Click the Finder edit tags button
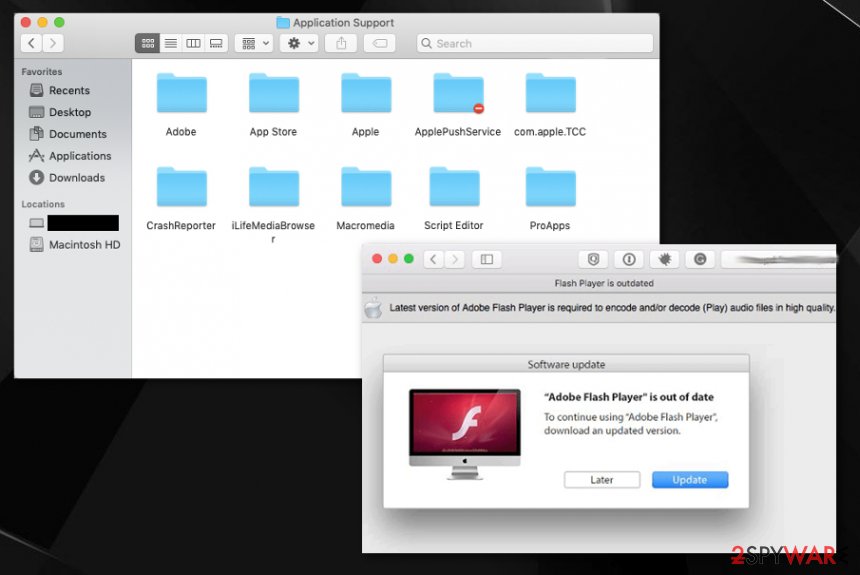Image resolution: width=860 pixels, height=575 pixels. click(x=380, y=43)
